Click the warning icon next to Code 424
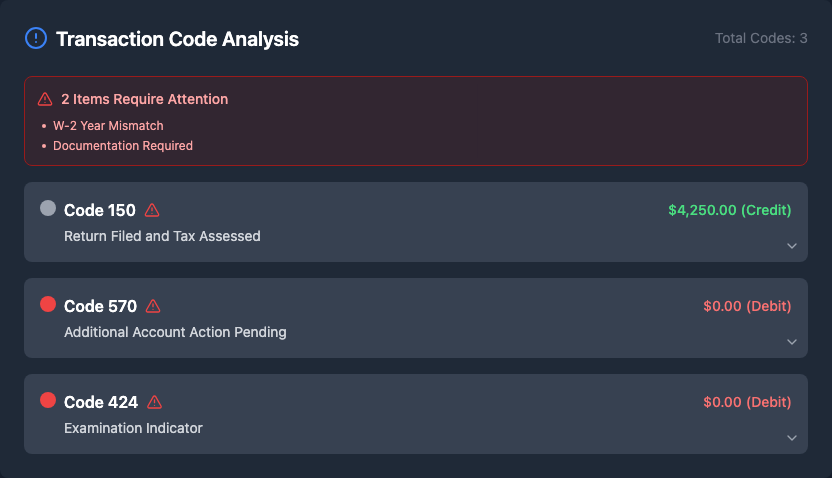The height and width of the screenshot is (478, 832). [x=154, y=402]
